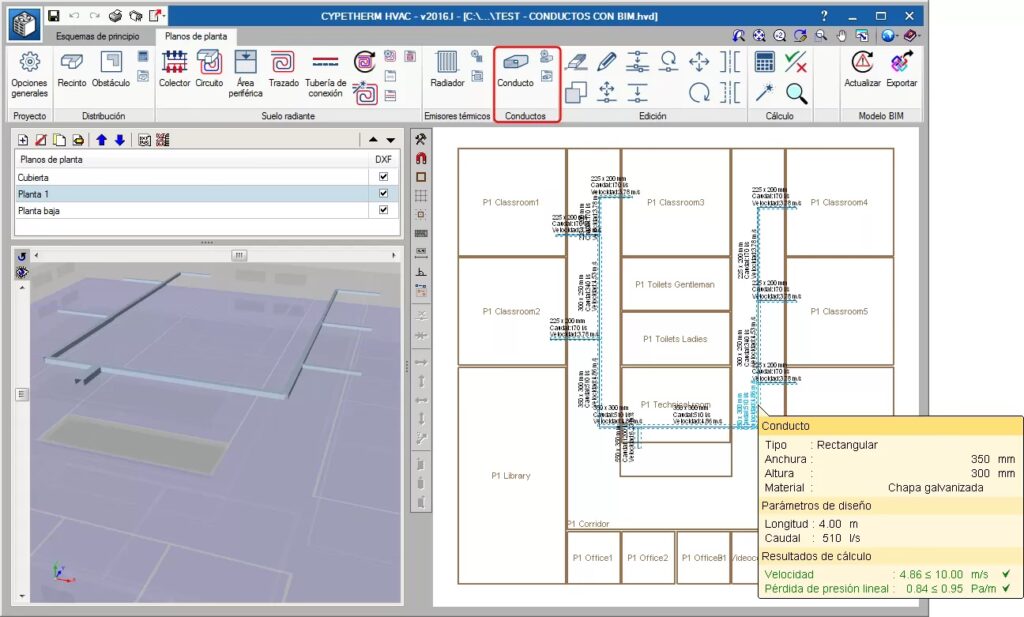Select the Radiador emitter tool
This screenshot has height=617, width=1024.
[x=447, y=70]
